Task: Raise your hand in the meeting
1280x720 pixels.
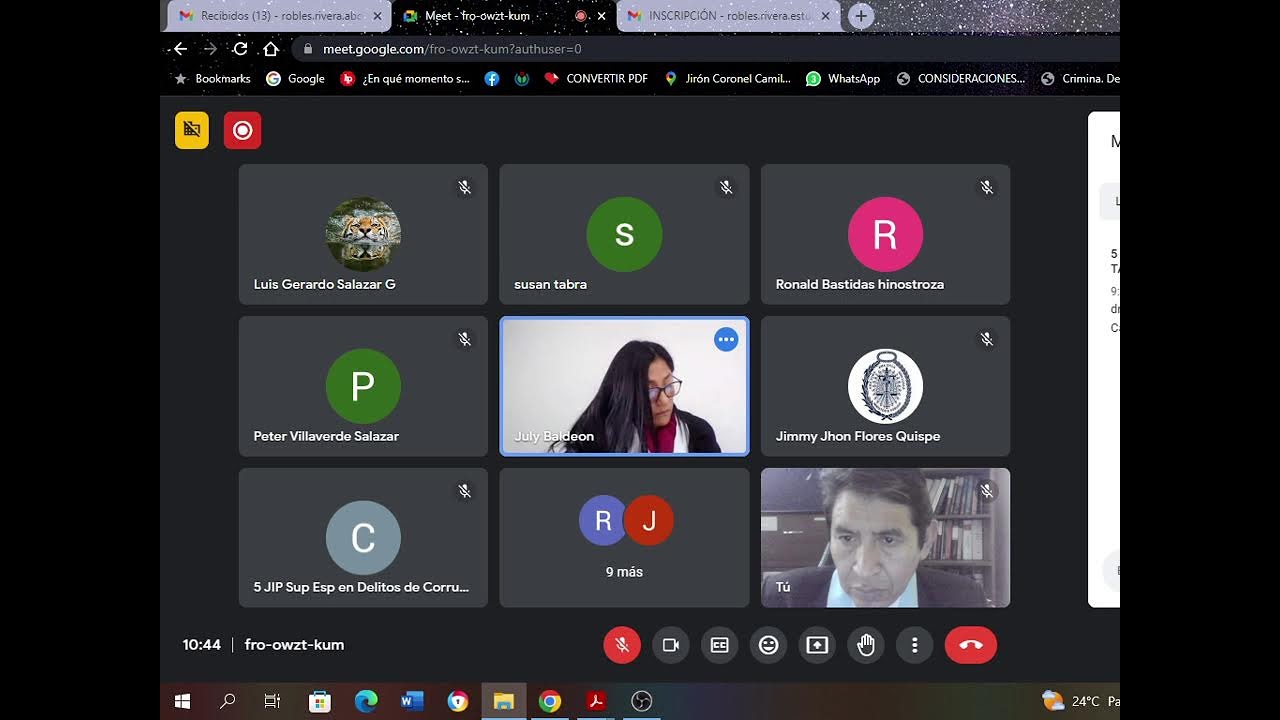Action: tap(866, 645)
